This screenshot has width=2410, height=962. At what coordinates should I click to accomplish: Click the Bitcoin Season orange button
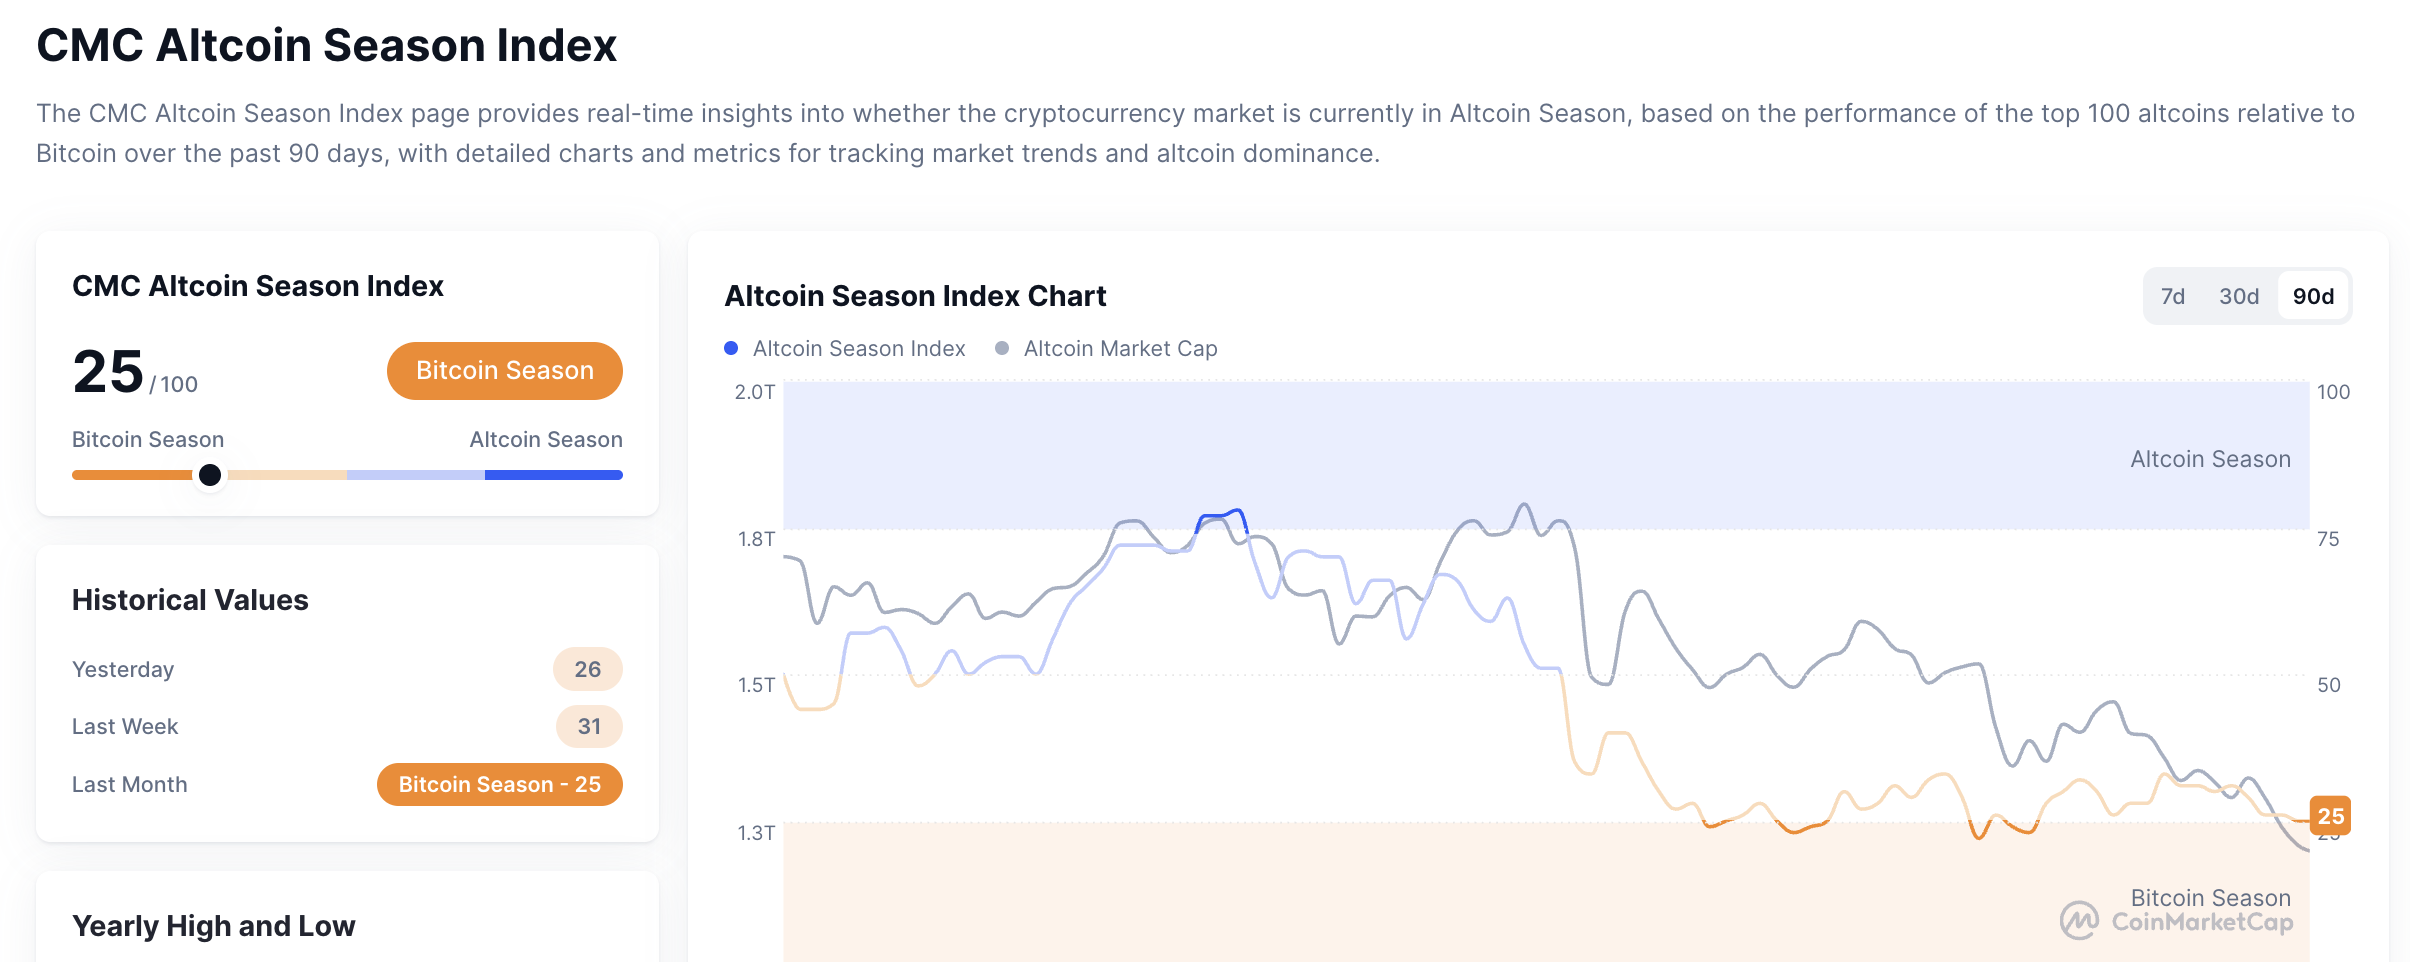pyautogui.click(x=504, y=370)
